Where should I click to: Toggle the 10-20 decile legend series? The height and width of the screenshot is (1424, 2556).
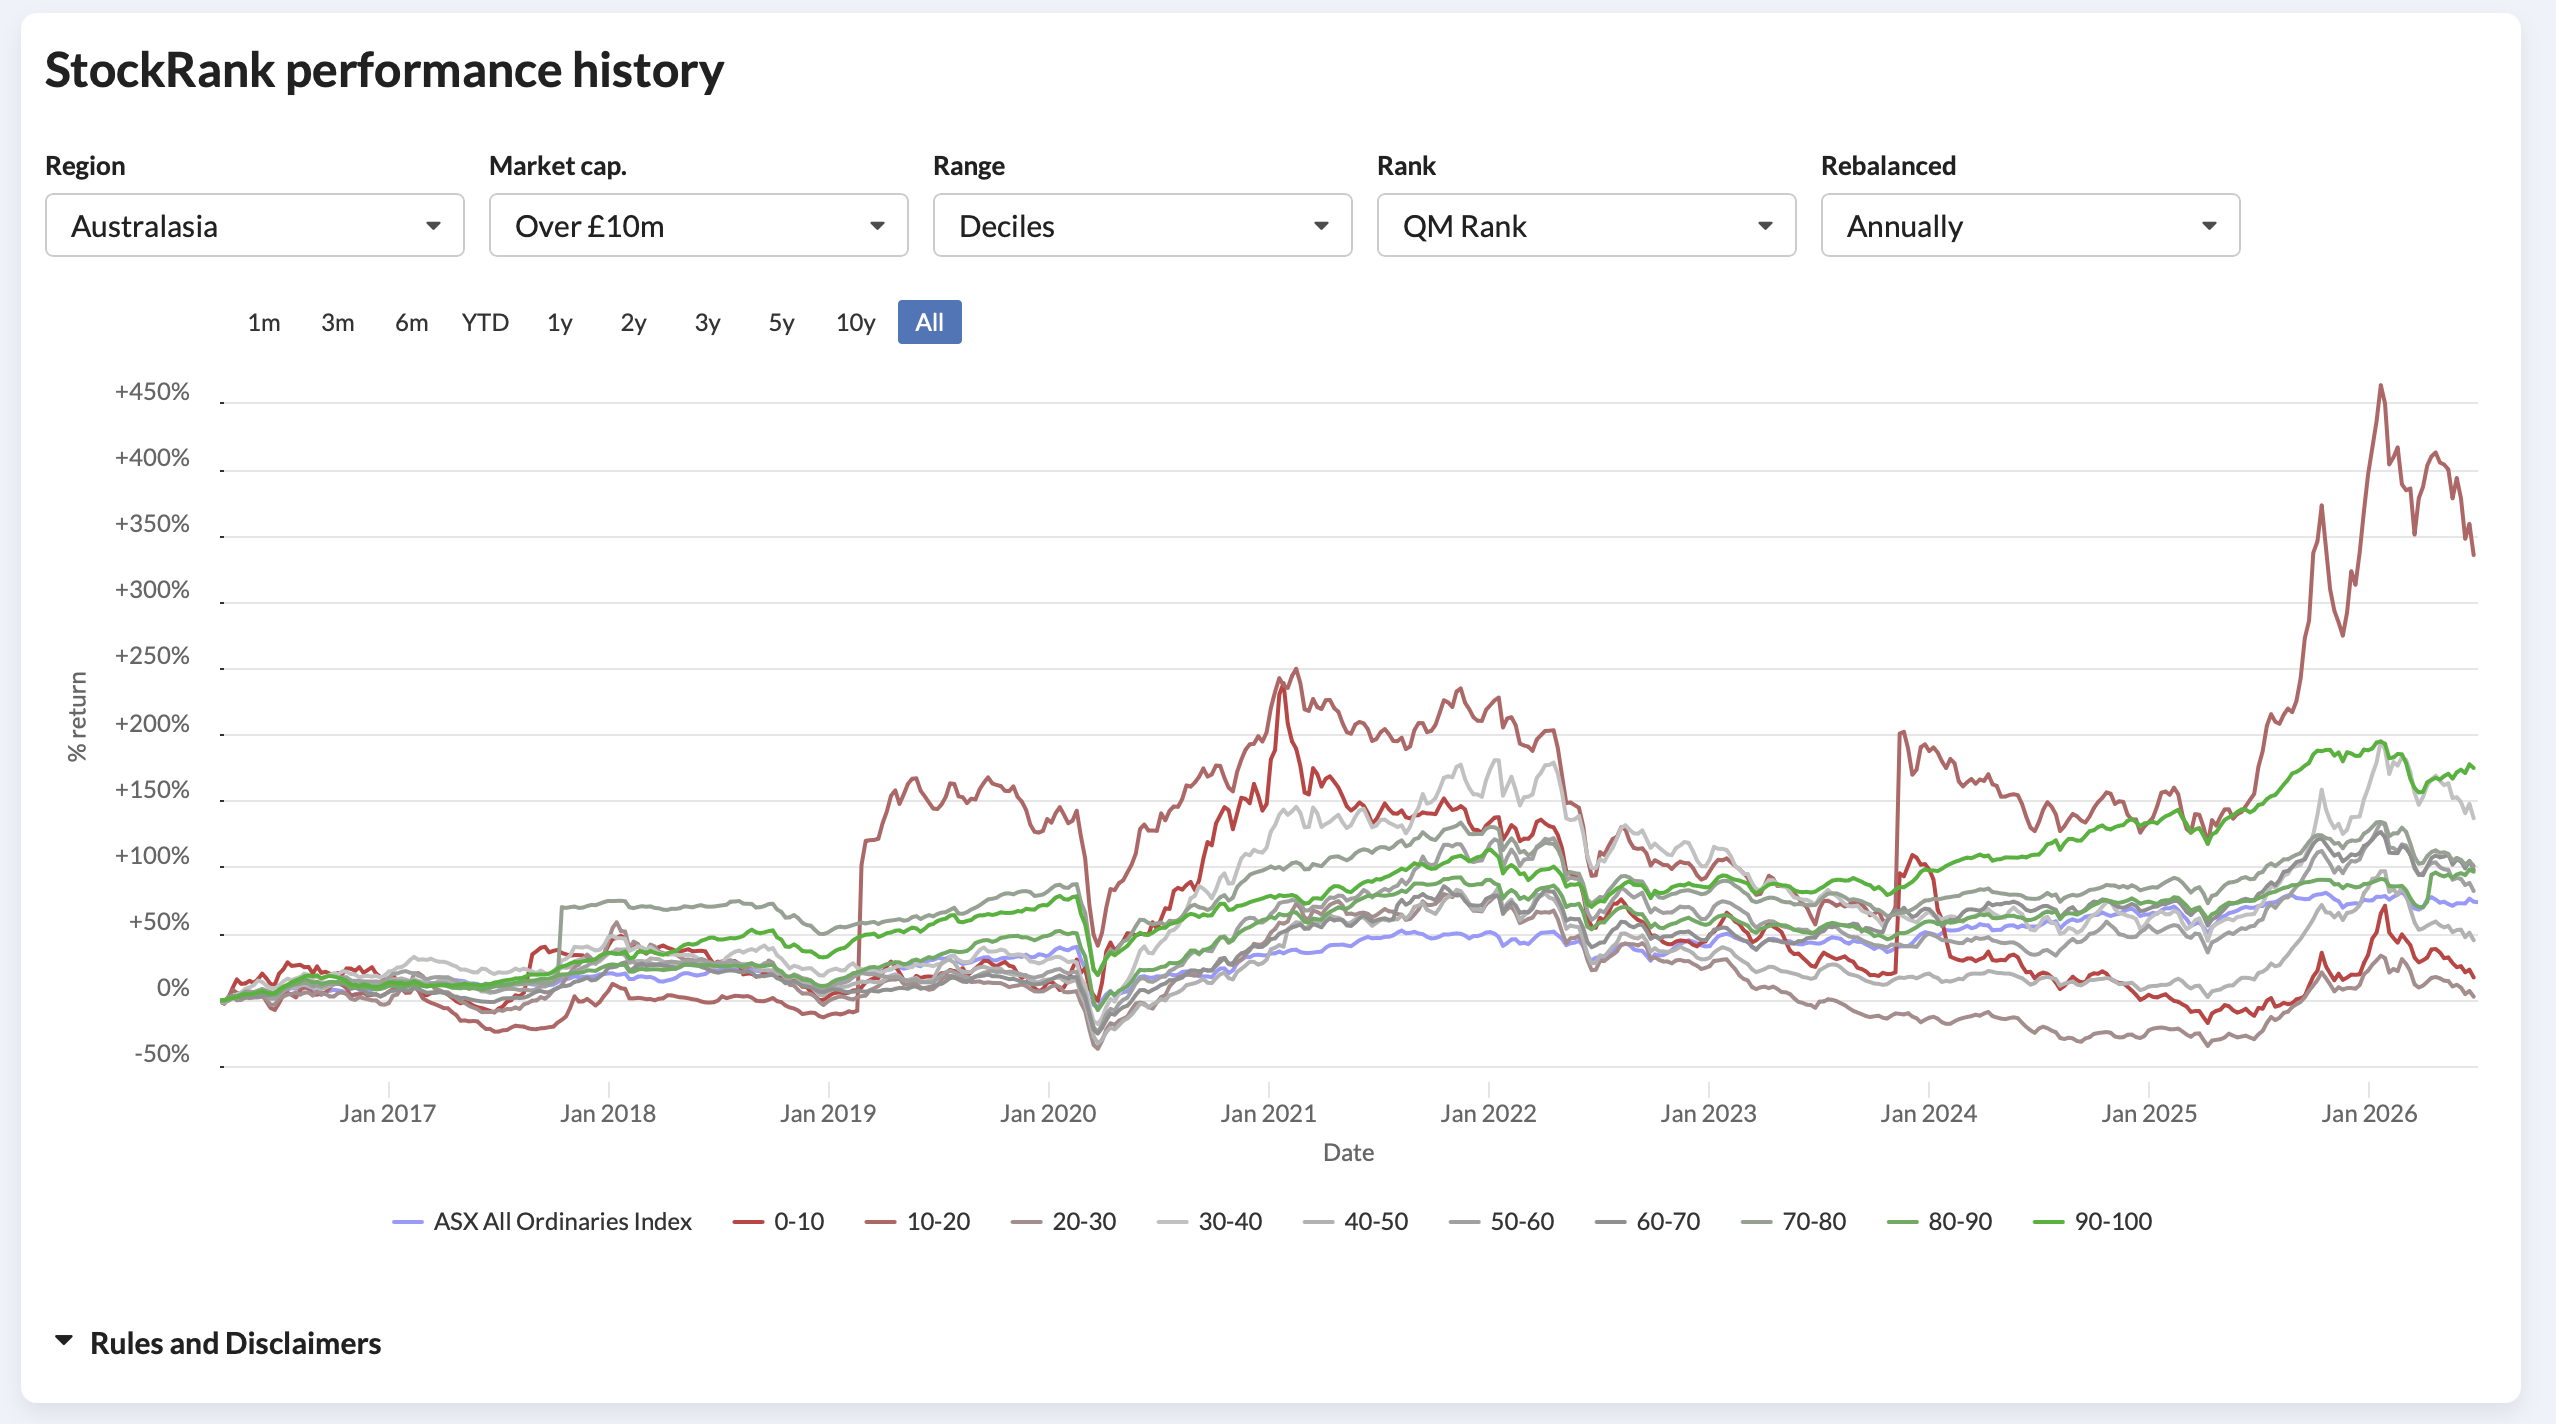917,1221
